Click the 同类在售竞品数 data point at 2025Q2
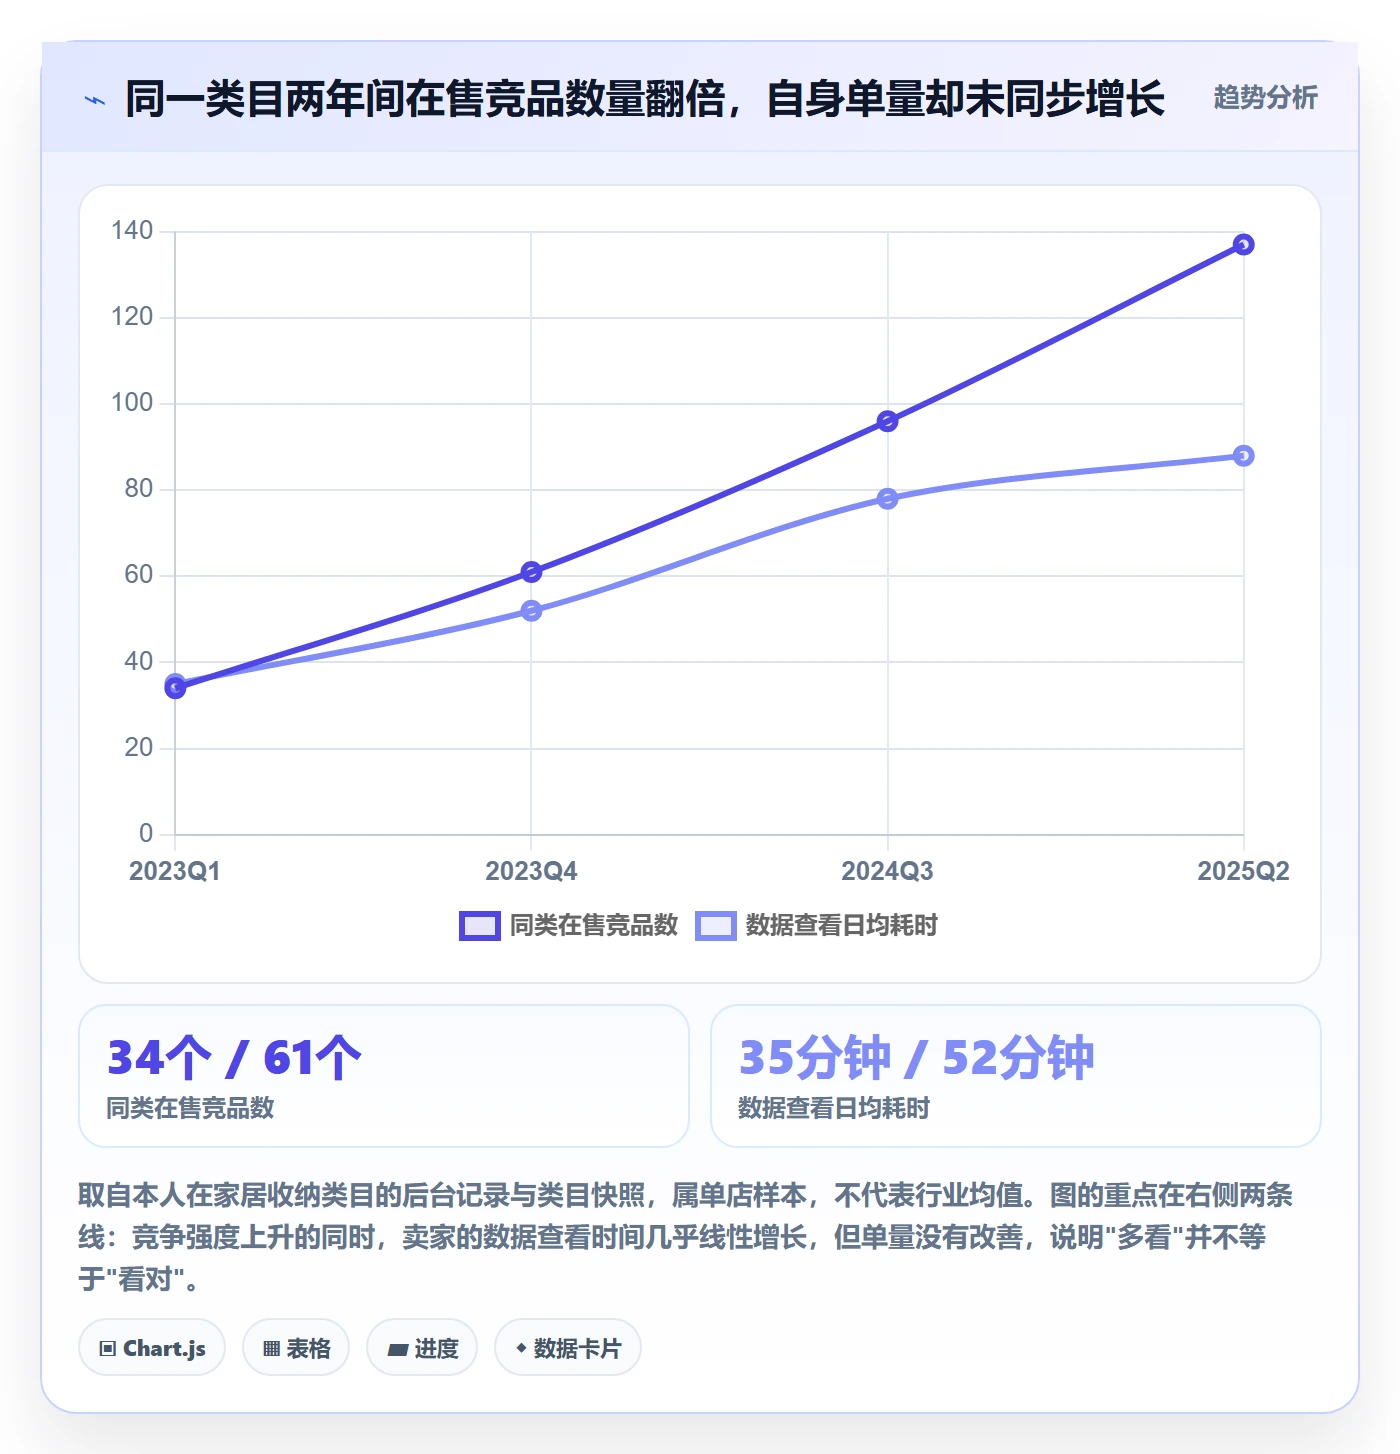This screenshot has height=1454, width=1400. [1243, 245]
